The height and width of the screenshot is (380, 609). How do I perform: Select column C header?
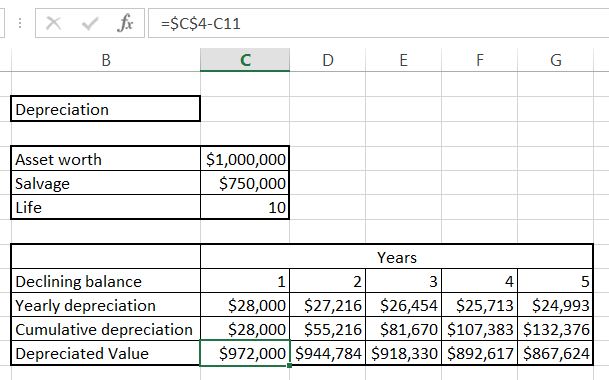coord(245,60)
